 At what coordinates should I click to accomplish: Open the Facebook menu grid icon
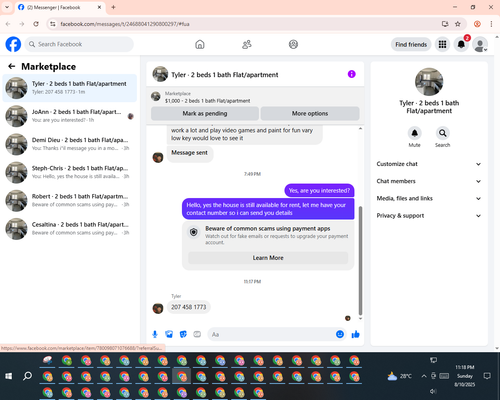(442, 44)
